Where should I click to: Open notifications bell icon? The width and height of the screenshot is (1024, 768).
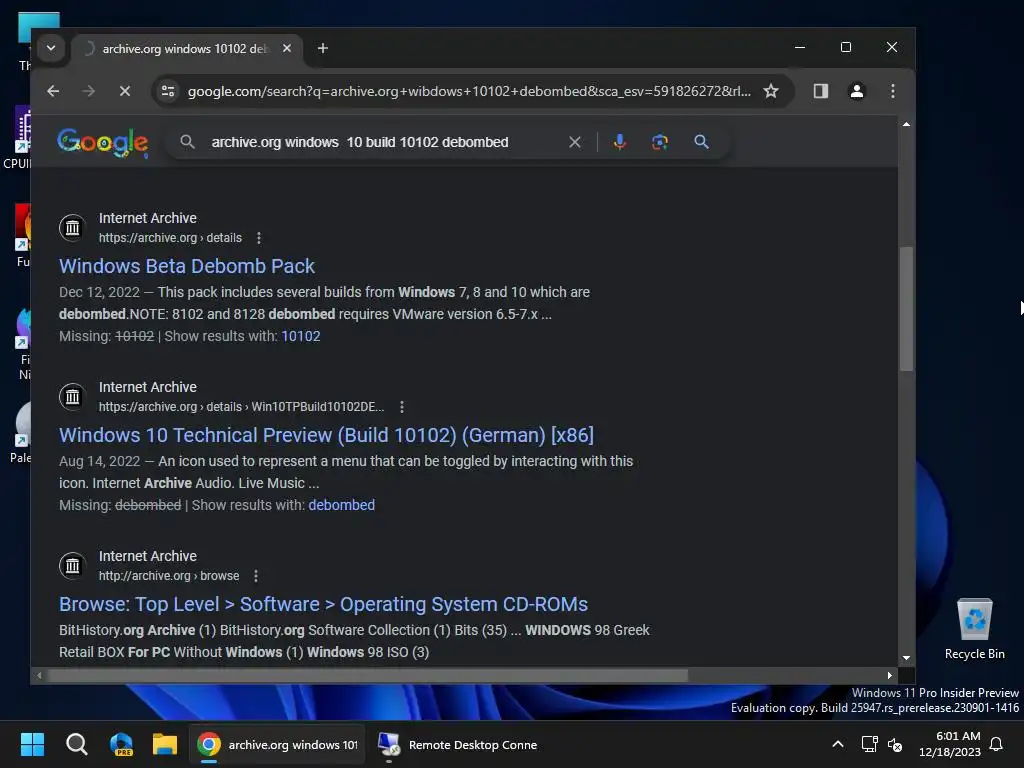click(997, 744)
